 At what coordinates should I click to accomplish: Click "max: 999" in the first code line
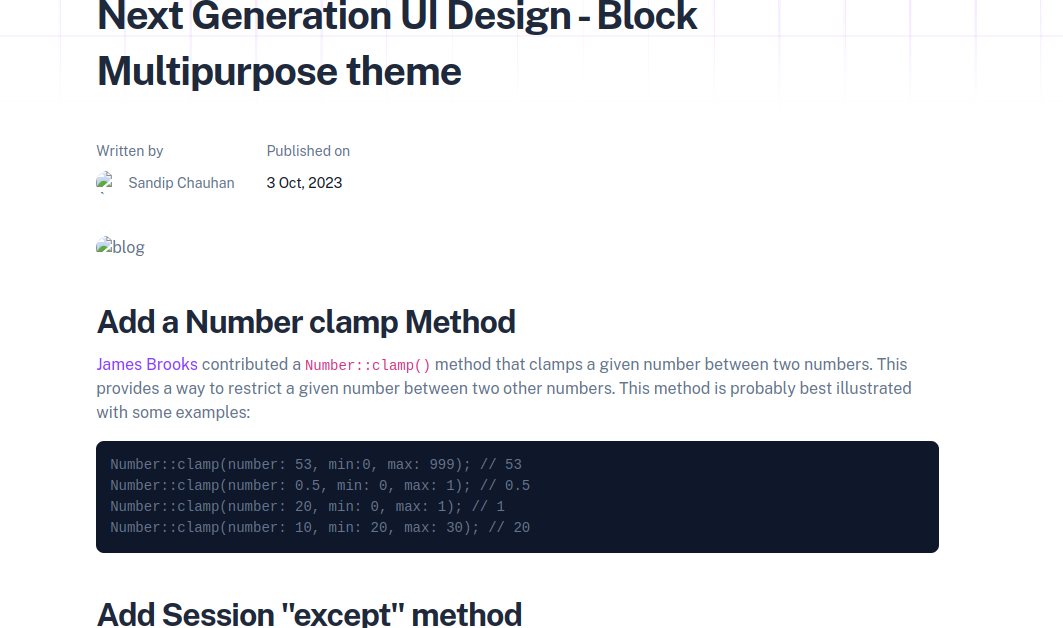[x=421, y=465]
